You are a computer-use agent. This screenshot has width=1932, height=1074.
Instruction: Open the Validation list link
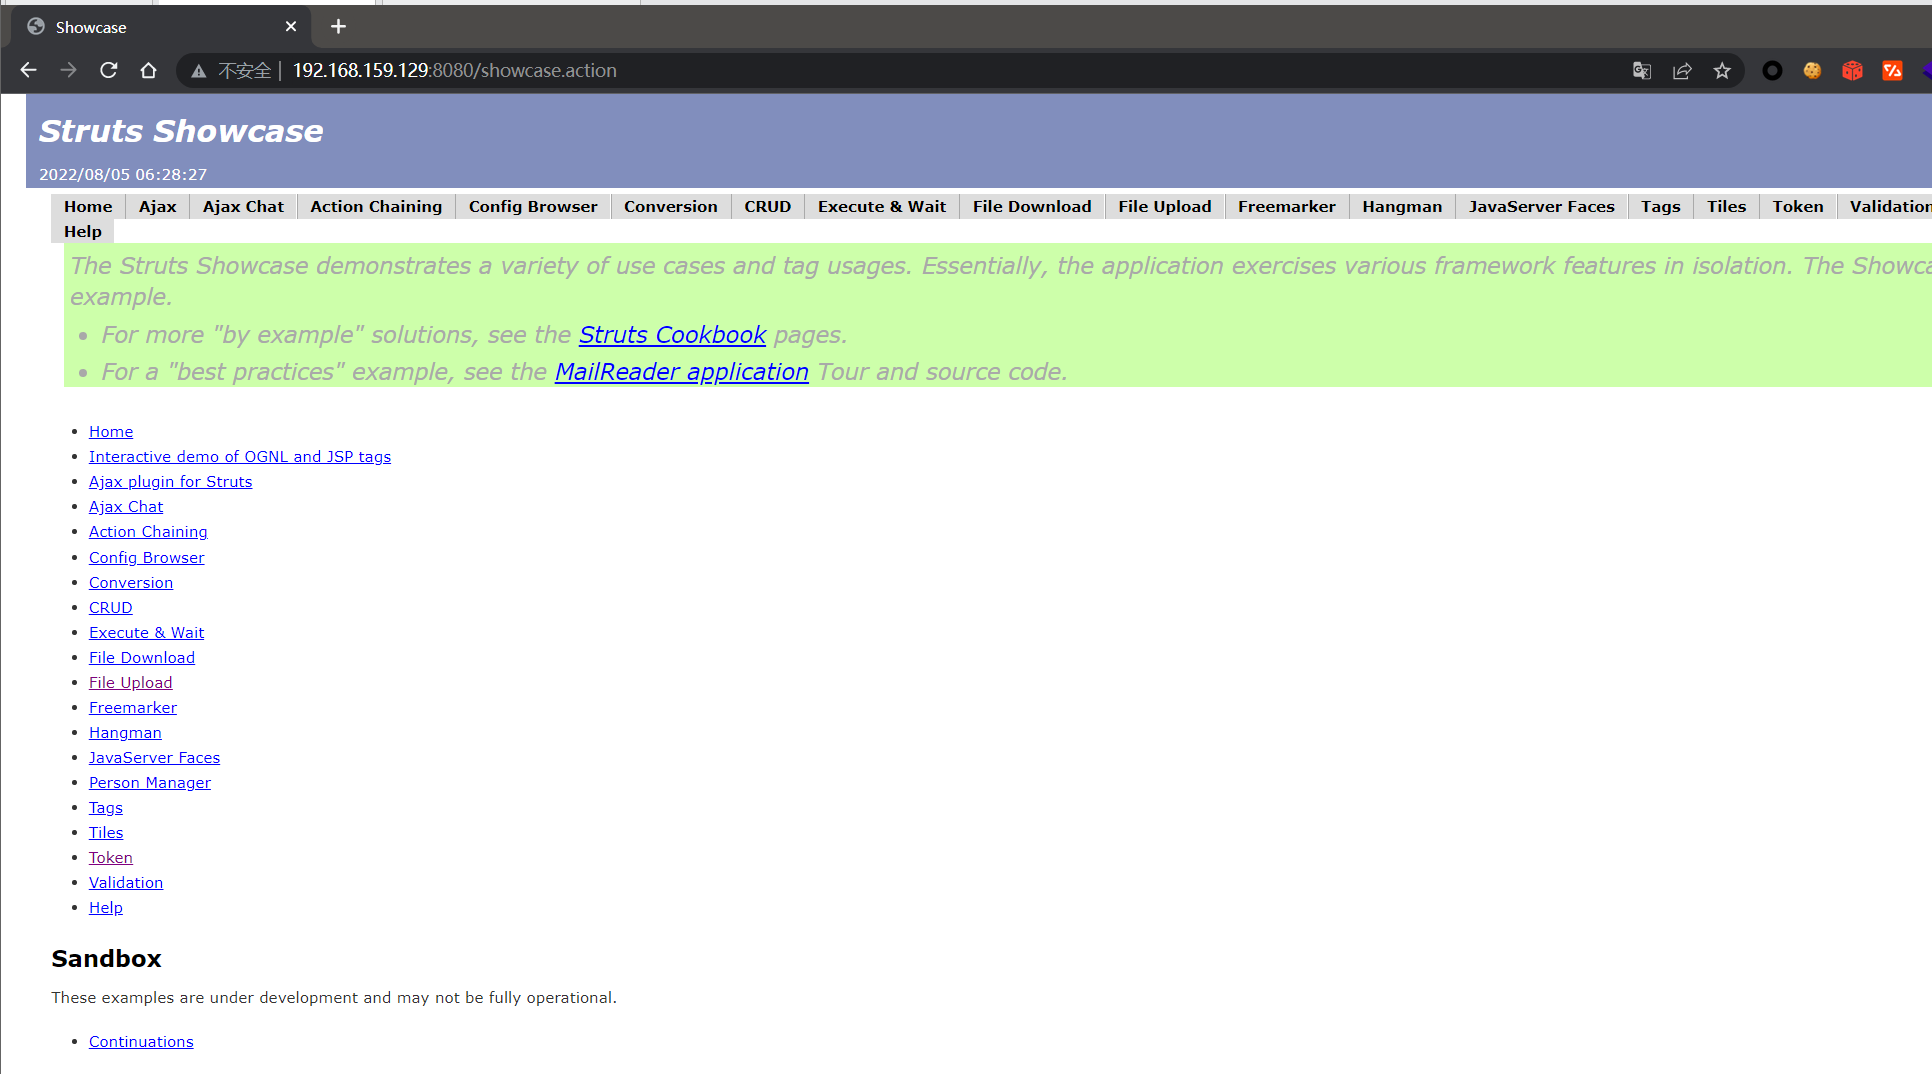point(126,882)
